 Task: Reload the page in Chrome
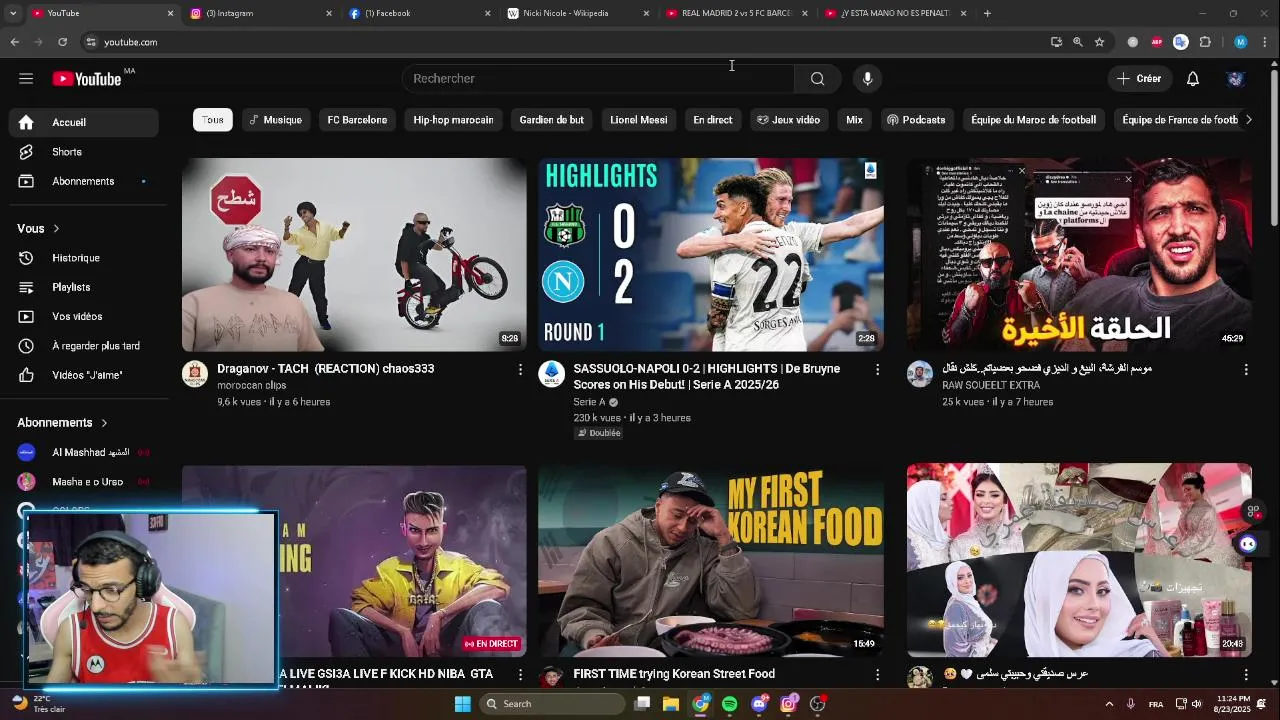(62, 42)
